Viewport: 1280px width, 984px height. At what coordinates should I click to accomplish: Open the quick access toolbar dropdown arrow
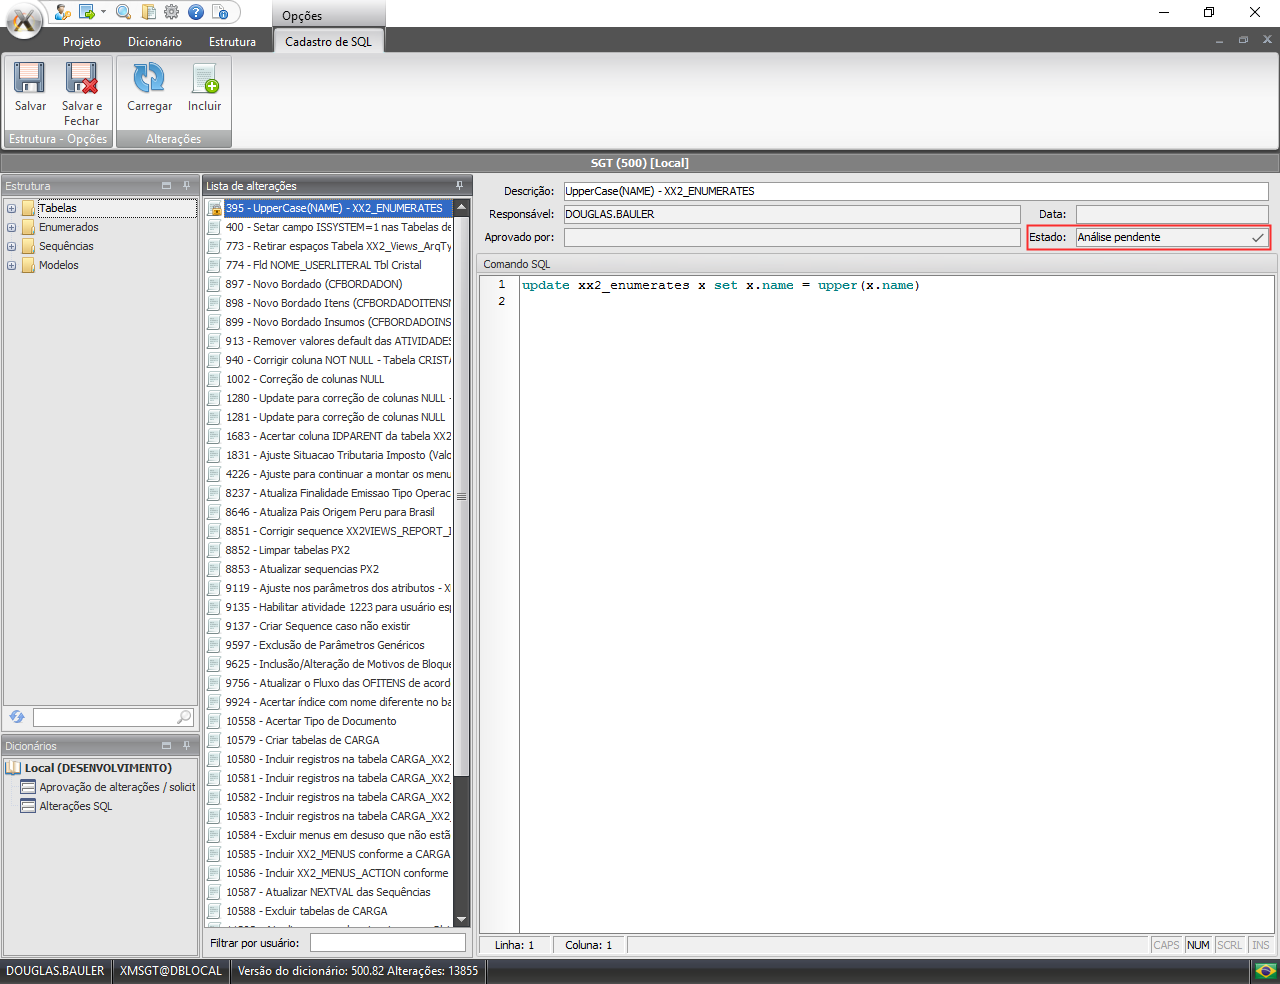coord(103,12)
